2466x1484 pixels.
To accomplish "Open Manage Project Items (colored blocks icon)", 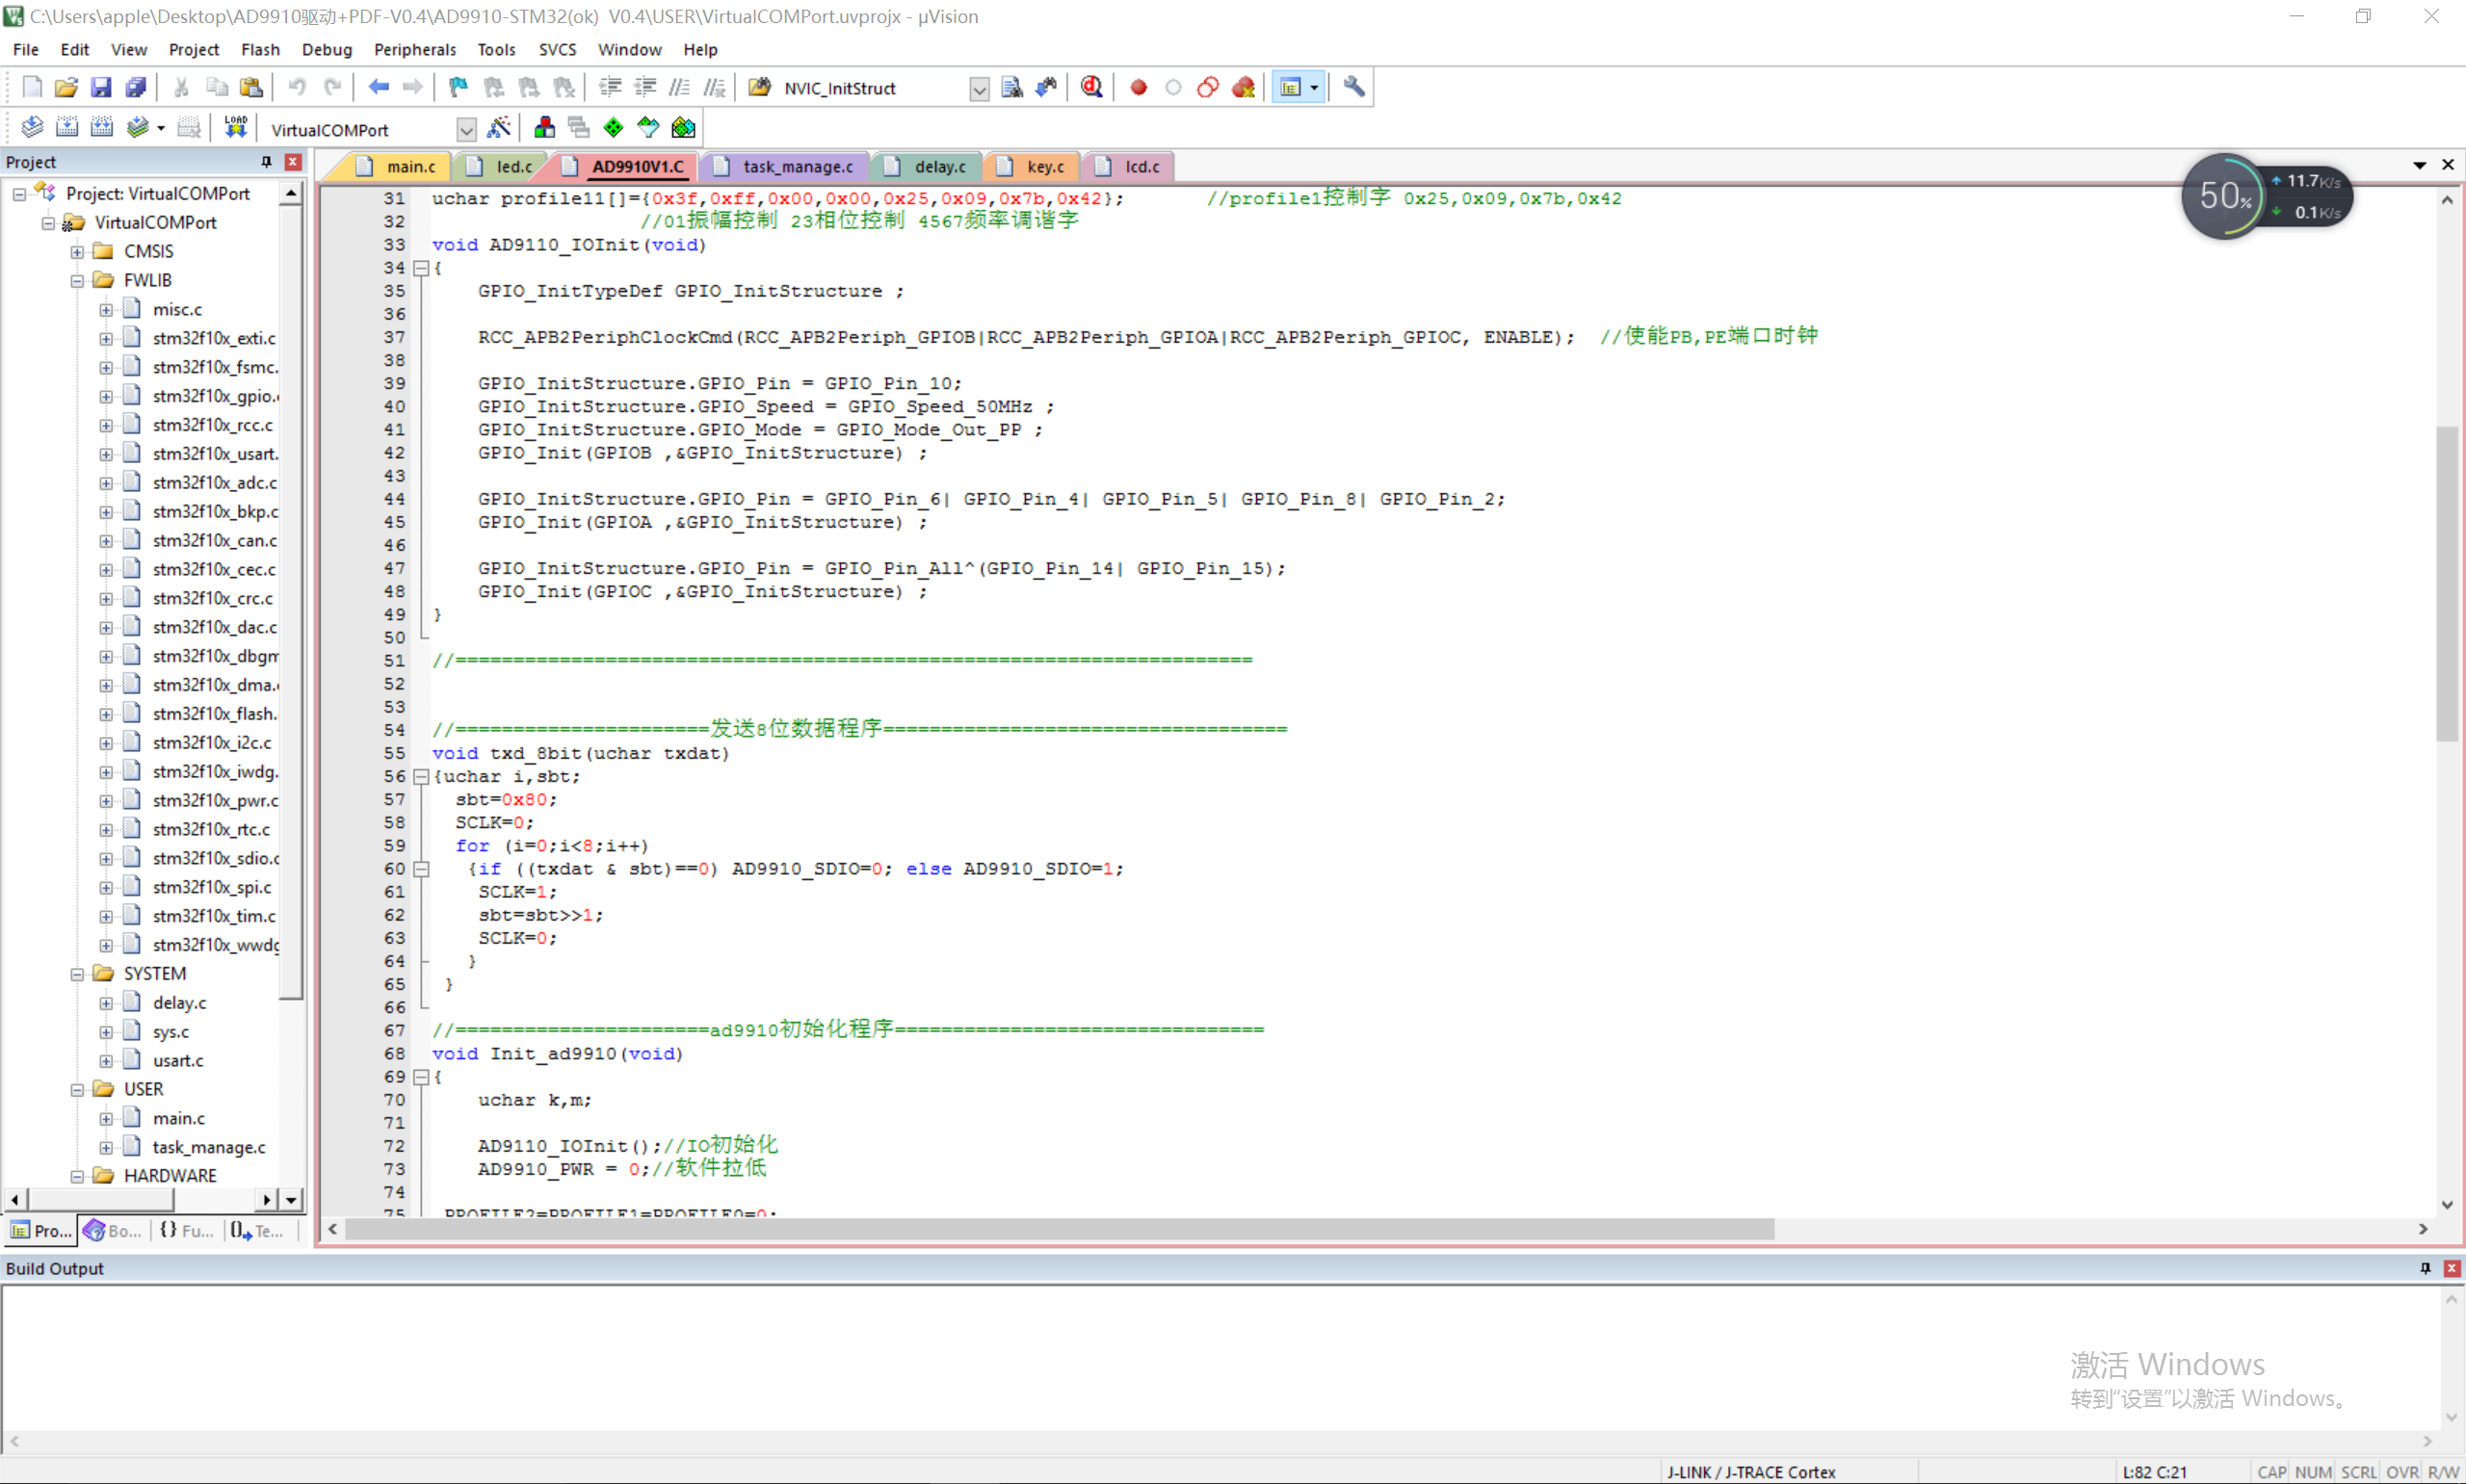I will (544, 127).
